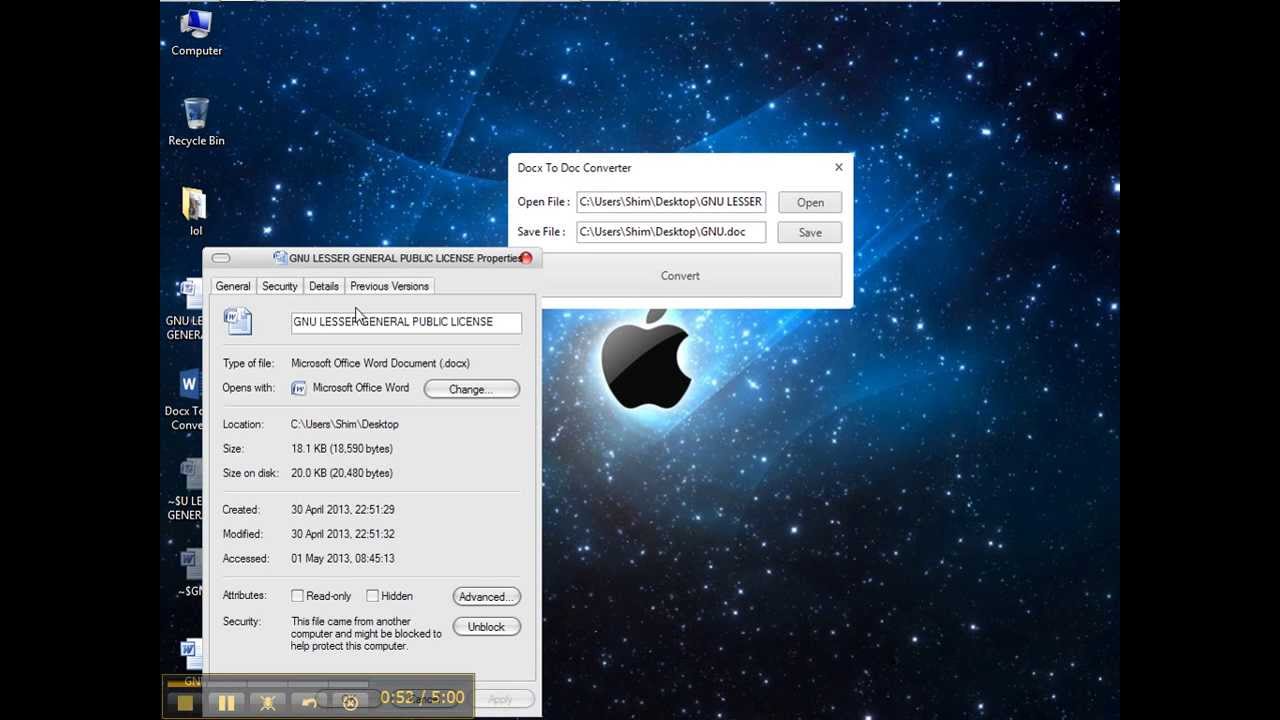The width and height of the screenshot is (1280, 720).
Task: Click the Docx To Doc Converter title text
Action: tap(574, 168)
